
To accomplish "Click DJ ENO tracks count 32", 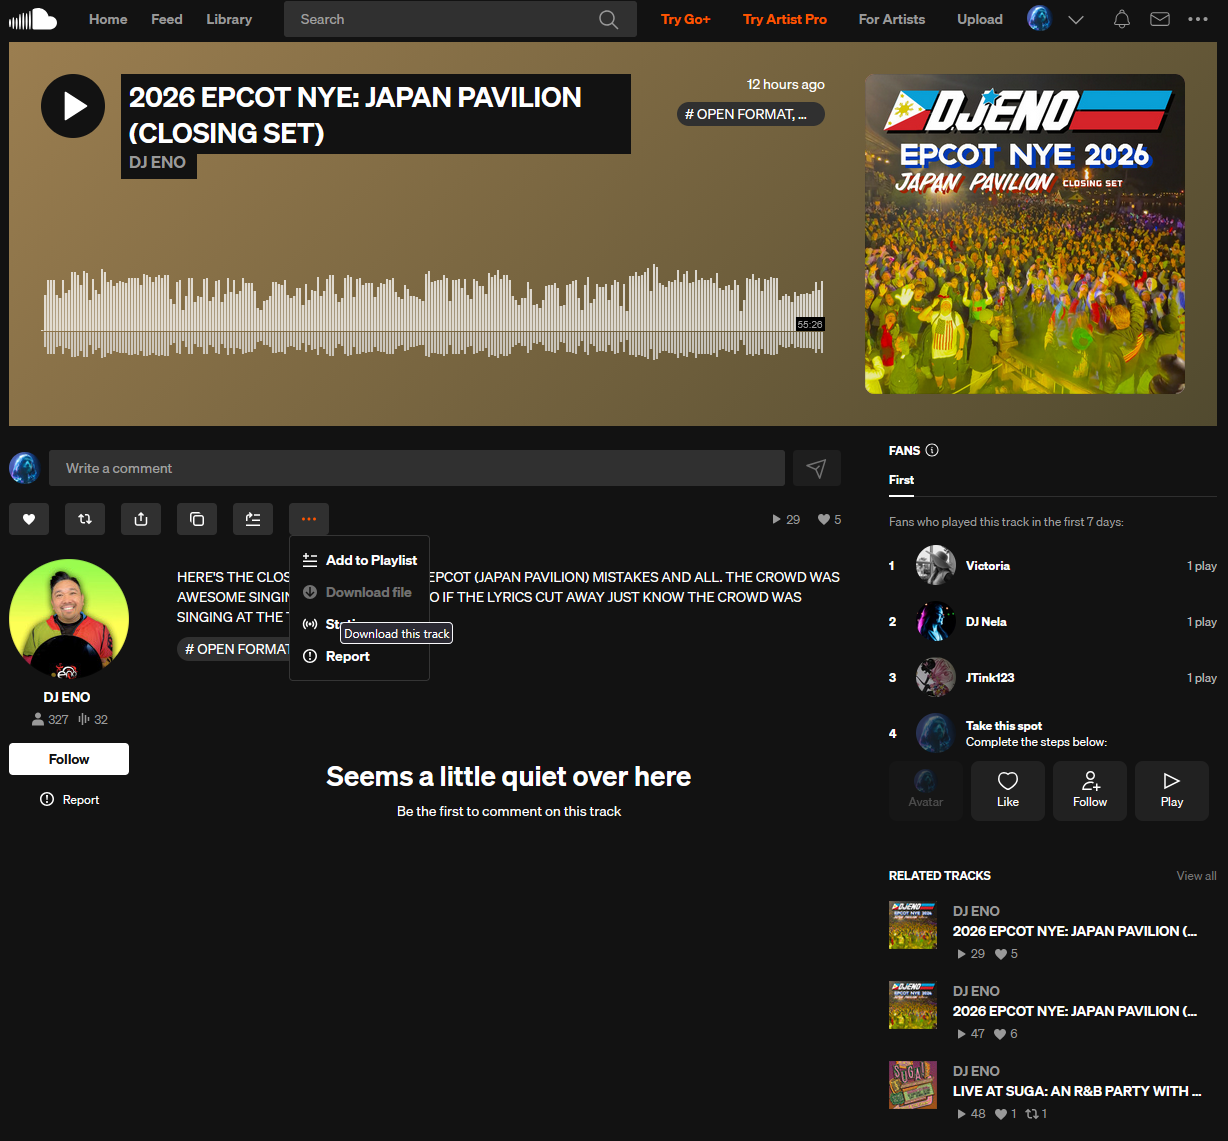I will click(93, 719).
